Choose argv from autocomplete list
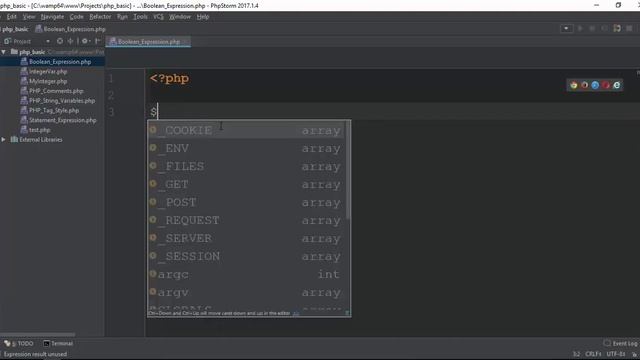The height and width of the screenshot is (360, 640). pos(247,292)
